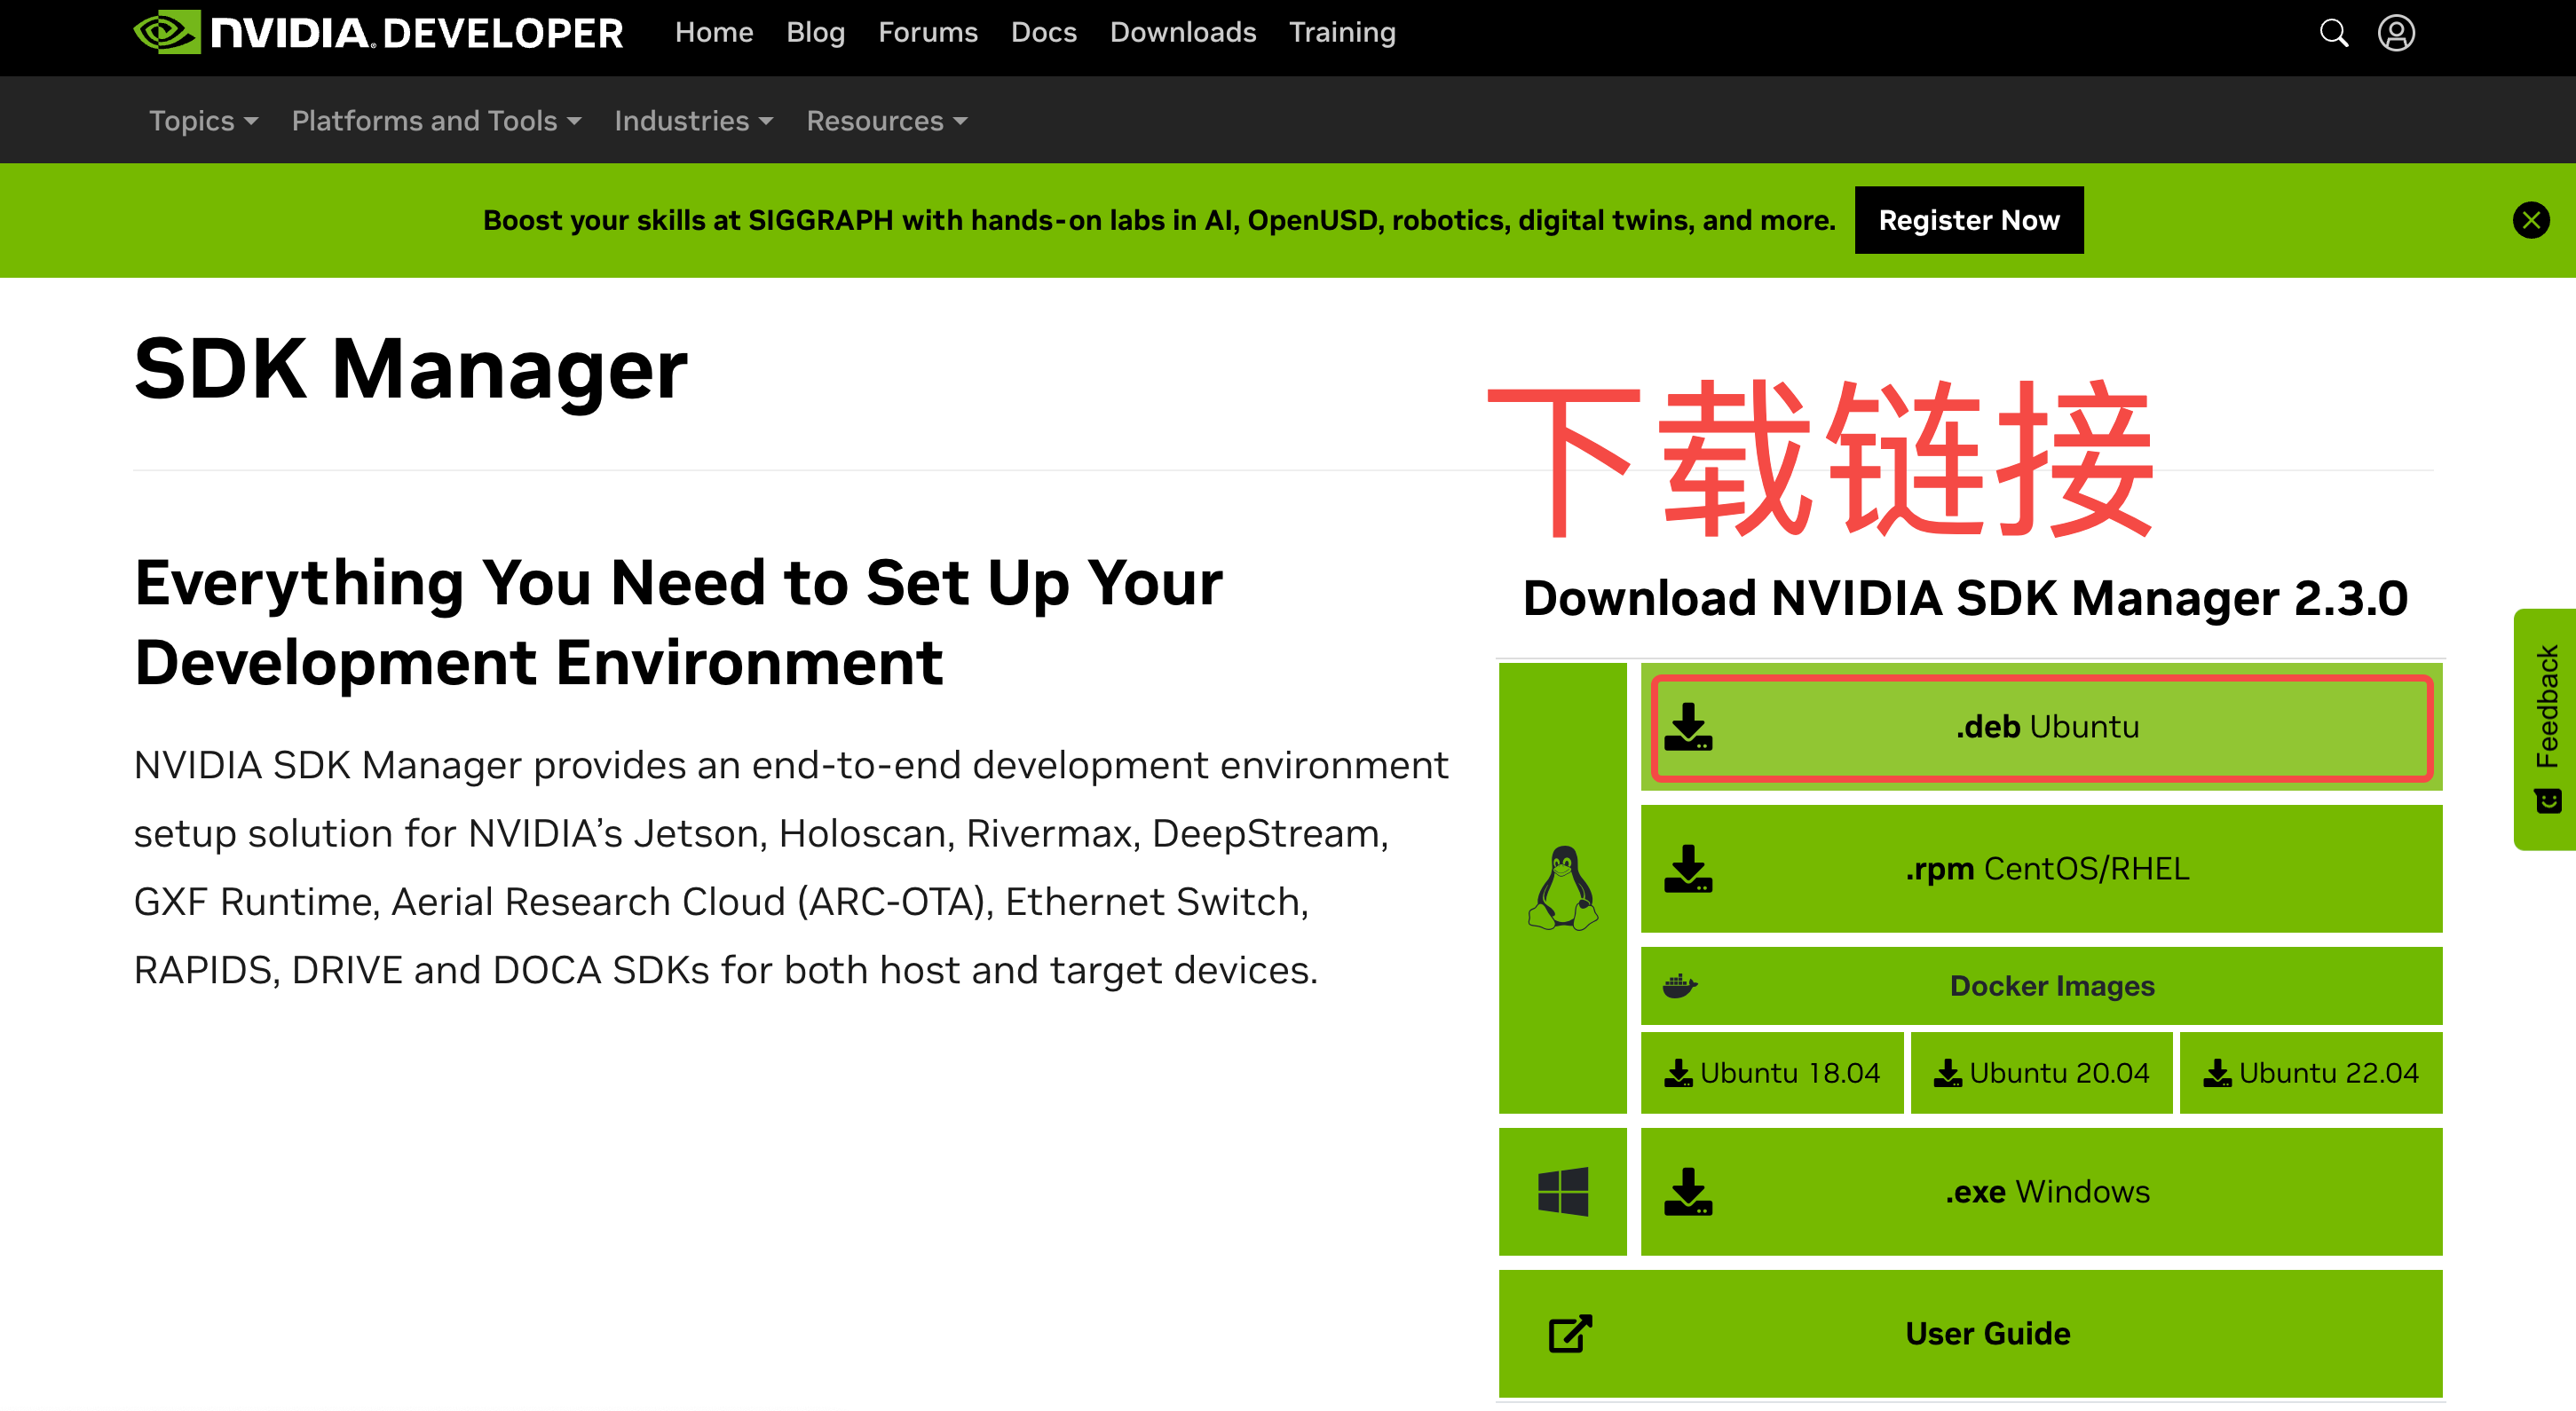Image resolution: width=2576 pixels, height=1411 pixels.
Task: Expand the Topics dropdown
Action: point(204,121)
